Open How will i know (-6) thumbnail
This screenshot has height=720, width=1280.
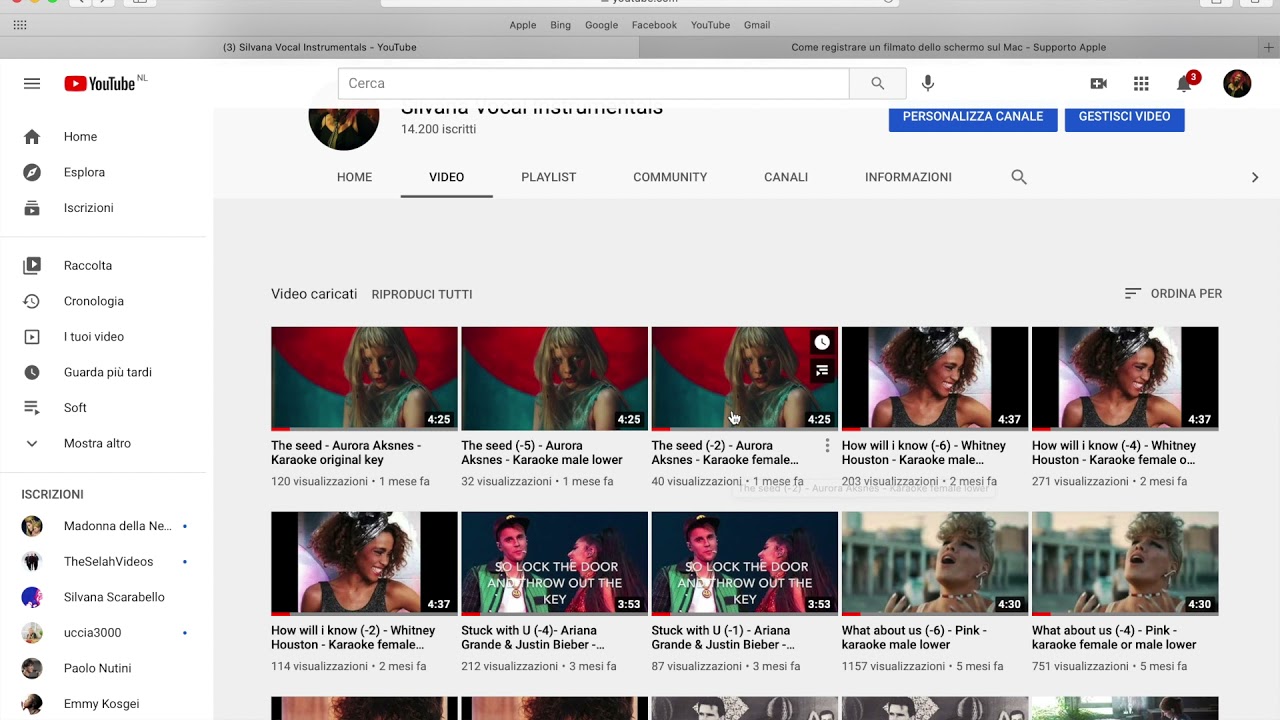[x=935, y=379]
